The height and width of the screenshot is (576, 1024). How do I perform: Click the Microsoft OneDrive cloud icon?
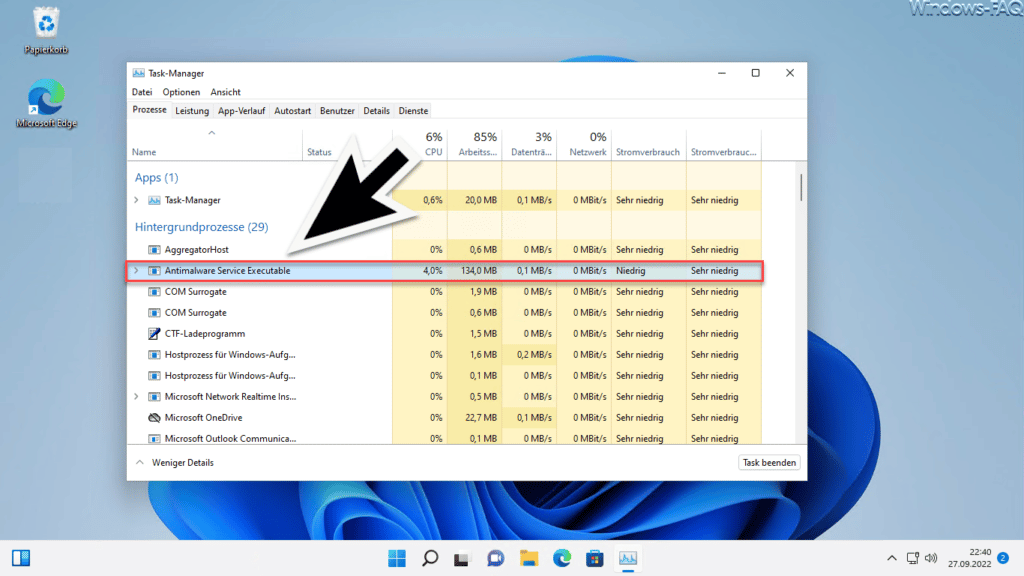[x=154, y=417]
